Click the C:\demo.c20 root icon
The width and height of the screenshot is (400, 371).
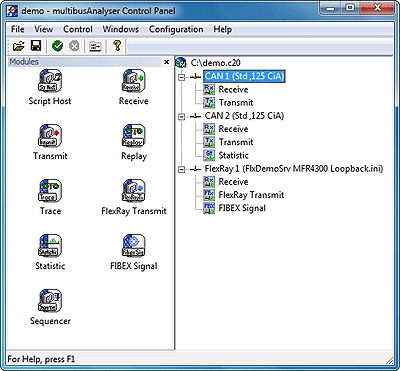tap(181, 63)
